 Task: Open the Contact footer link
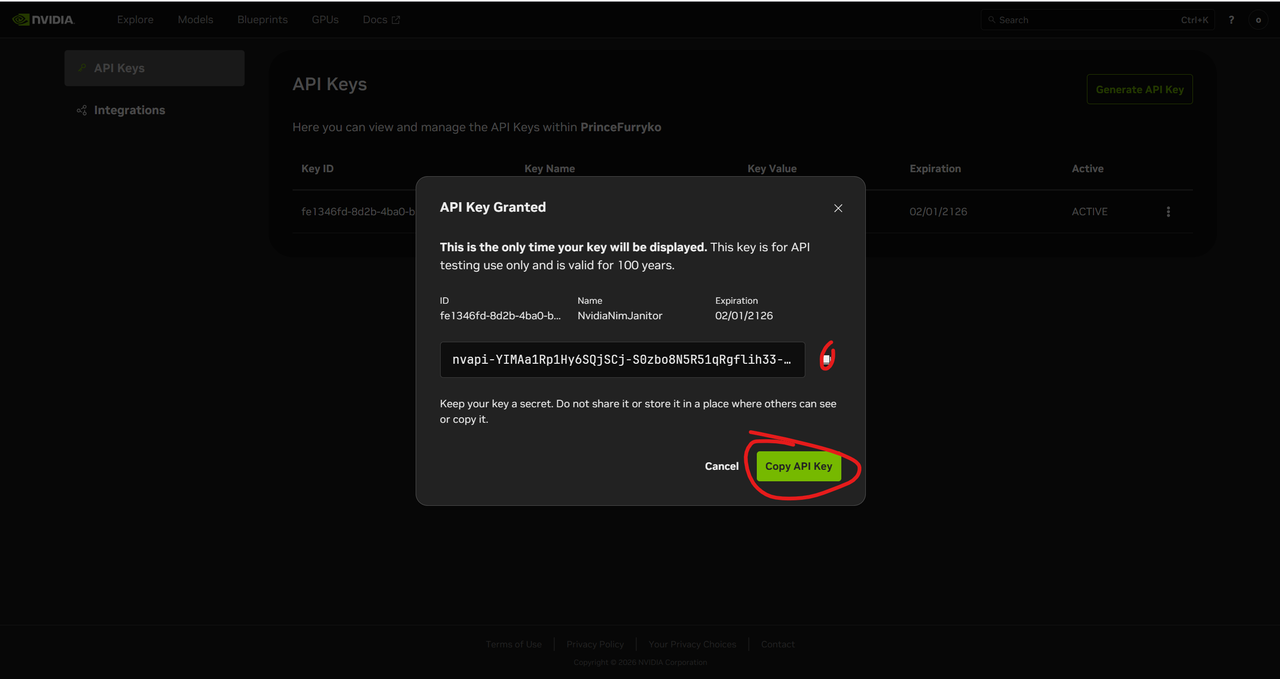pos(778,645)
